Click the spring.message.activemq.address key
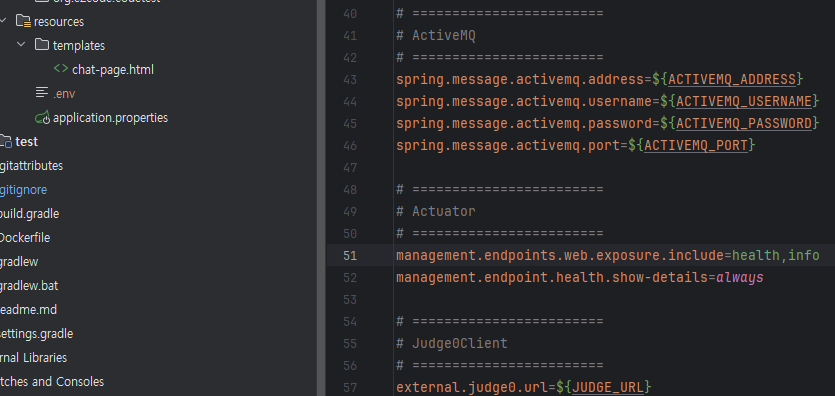The height and width of the screenshot is (396, 835). (x=520, y=80)
